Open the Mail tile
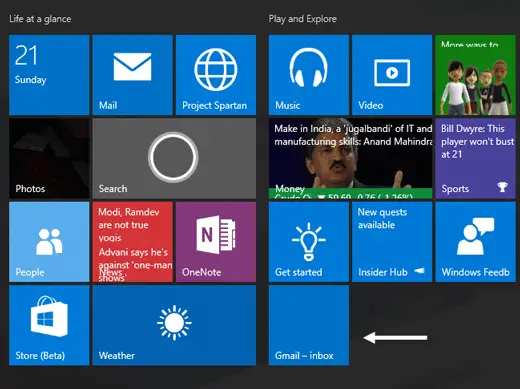This screenshot has height=389, width=520. pyautogui.click(x=132, y=75)
